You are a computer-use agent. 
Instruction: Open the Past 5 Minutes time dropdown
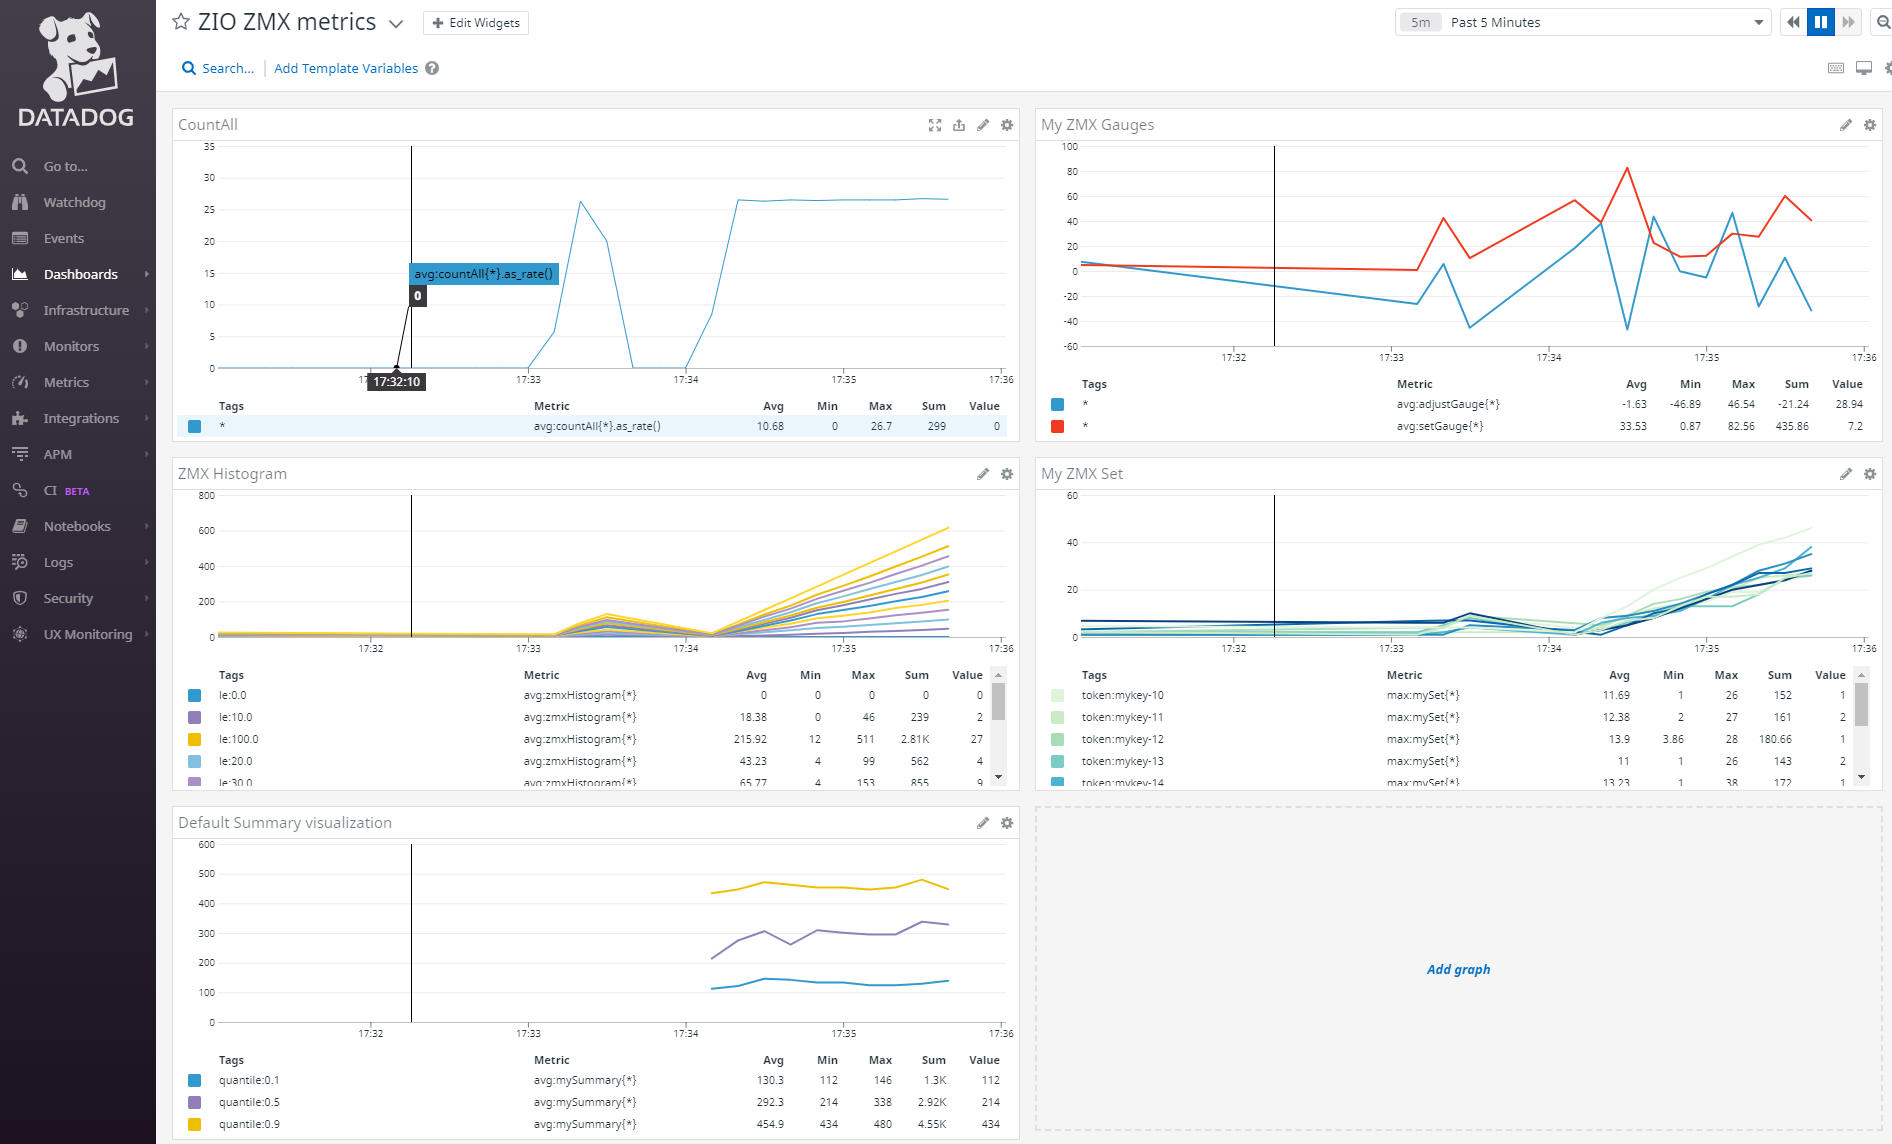(1583, 22)
